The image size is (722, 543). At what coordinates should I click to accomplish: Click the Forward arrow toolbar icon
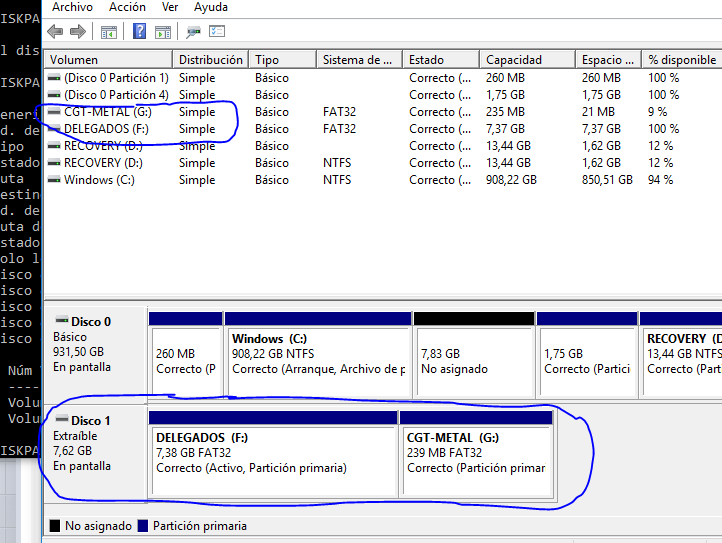pos(78,32)
